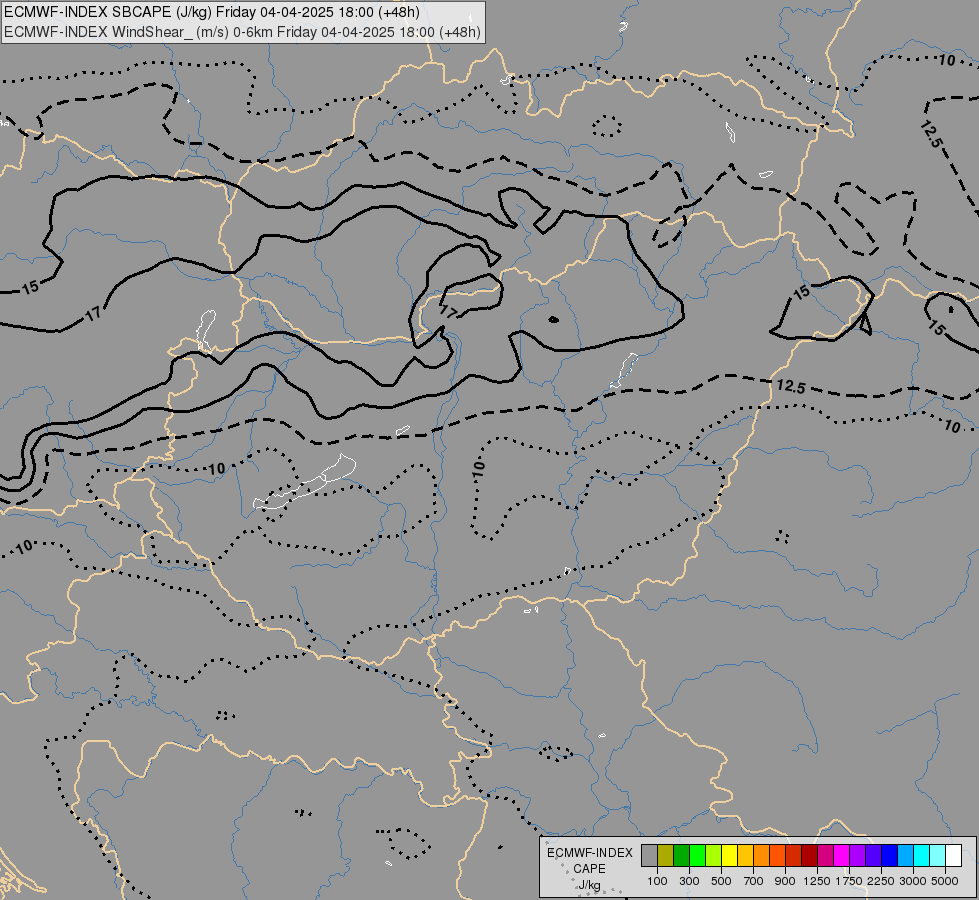Click the 'CAPE' label in the legend
Viewport: 979px width, 900px height.
[x=589, y=869]
